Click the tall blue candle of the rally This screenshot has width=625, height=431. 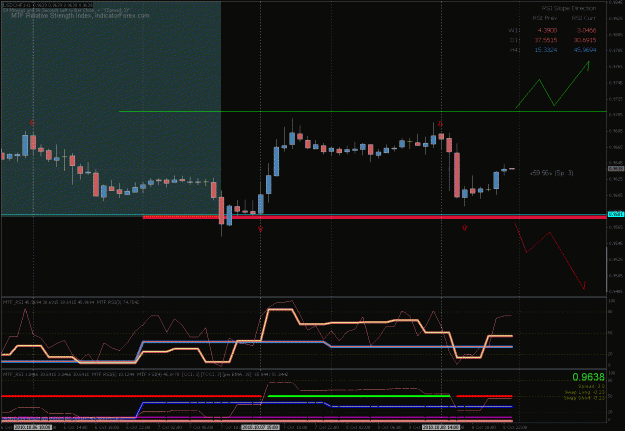click(x=276, y=161)
